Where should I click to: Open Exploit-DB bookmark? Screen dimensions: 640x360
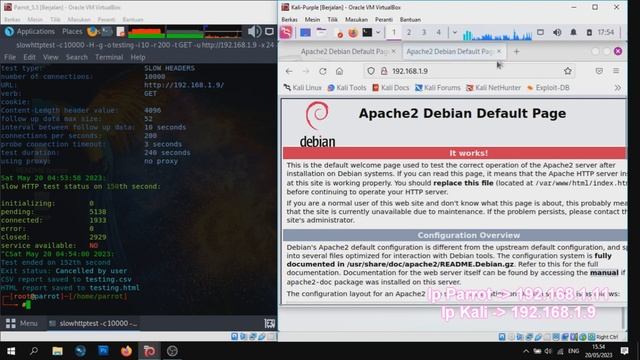[548, 88]
